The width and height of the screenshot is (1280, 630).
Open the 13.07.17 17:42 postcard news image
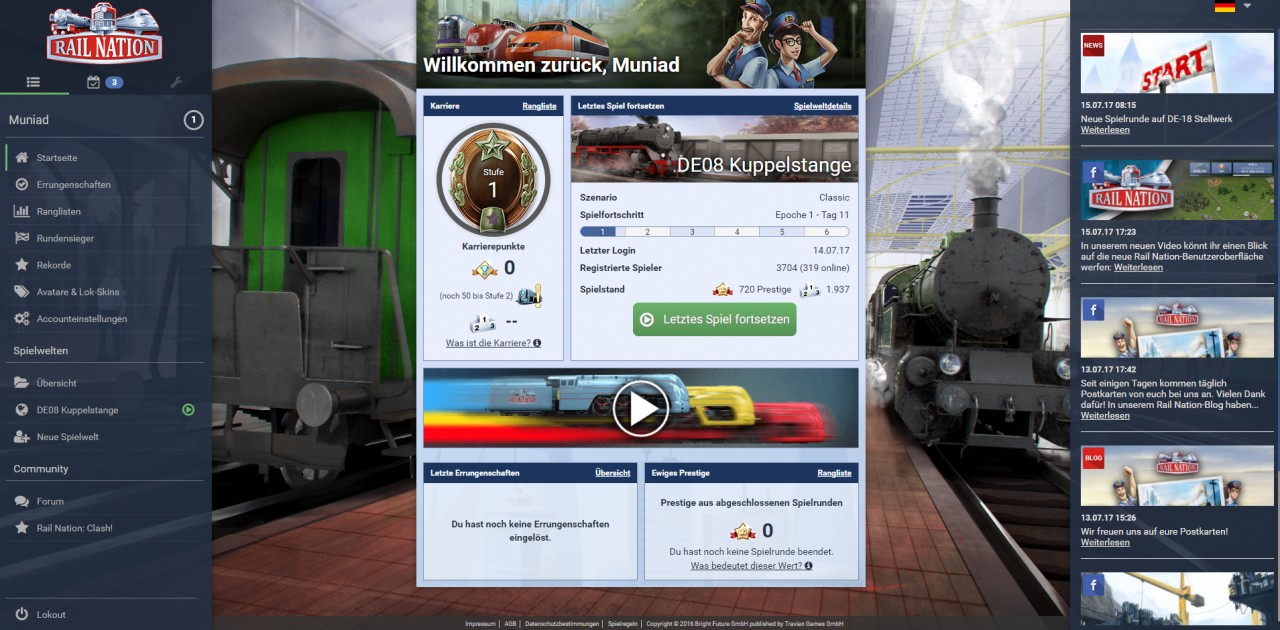pos(1177,327)
